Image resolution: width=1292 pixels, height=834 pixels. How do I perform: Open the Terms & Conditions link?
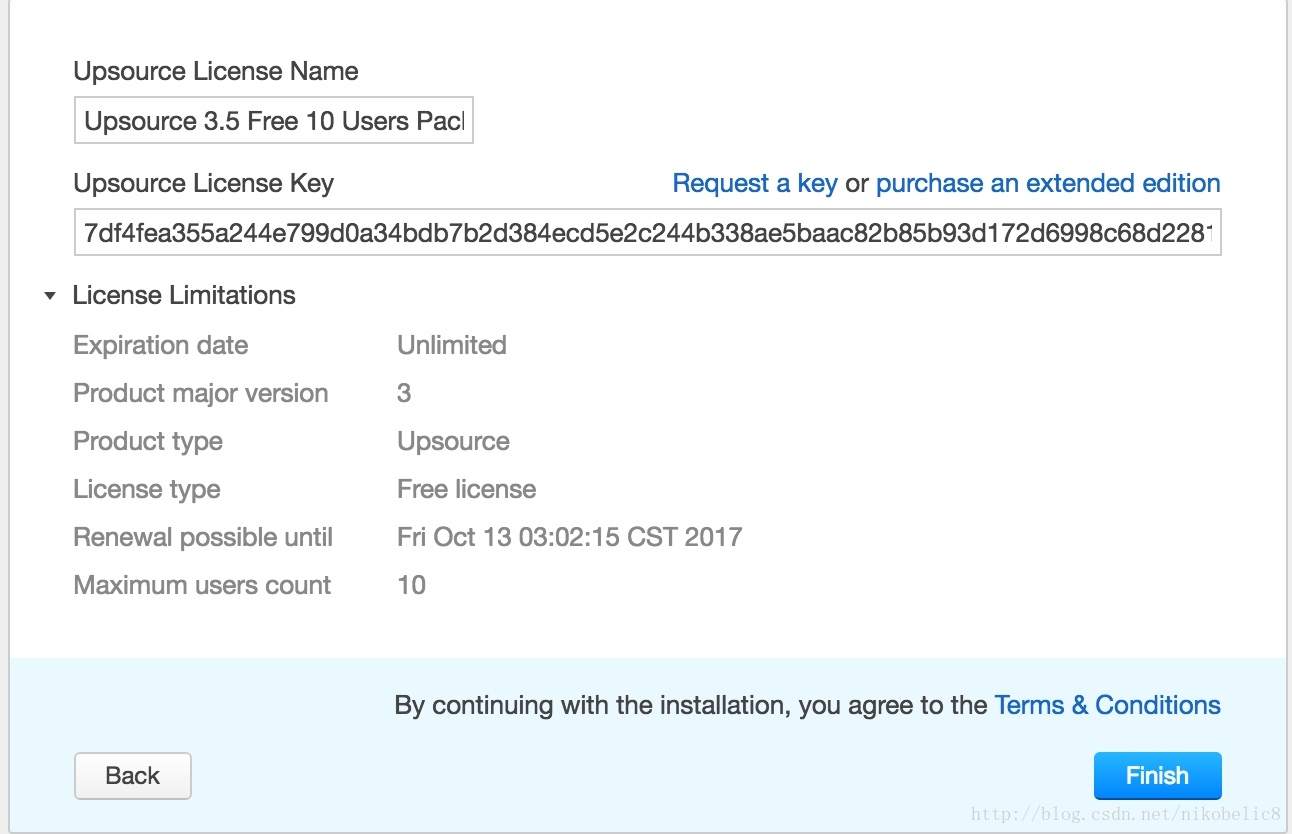click(1107, 705)
